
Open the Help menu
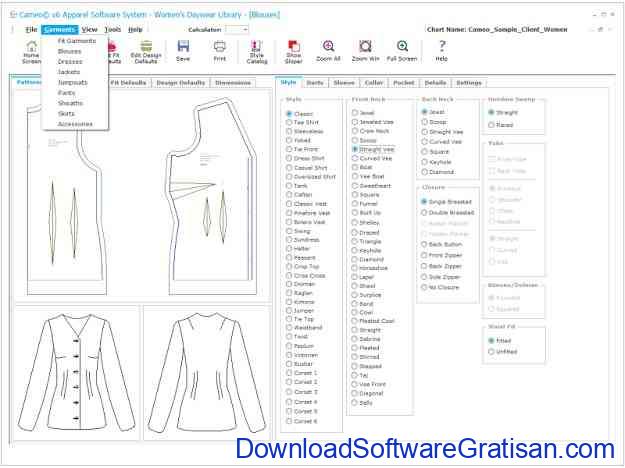(135, 29)
